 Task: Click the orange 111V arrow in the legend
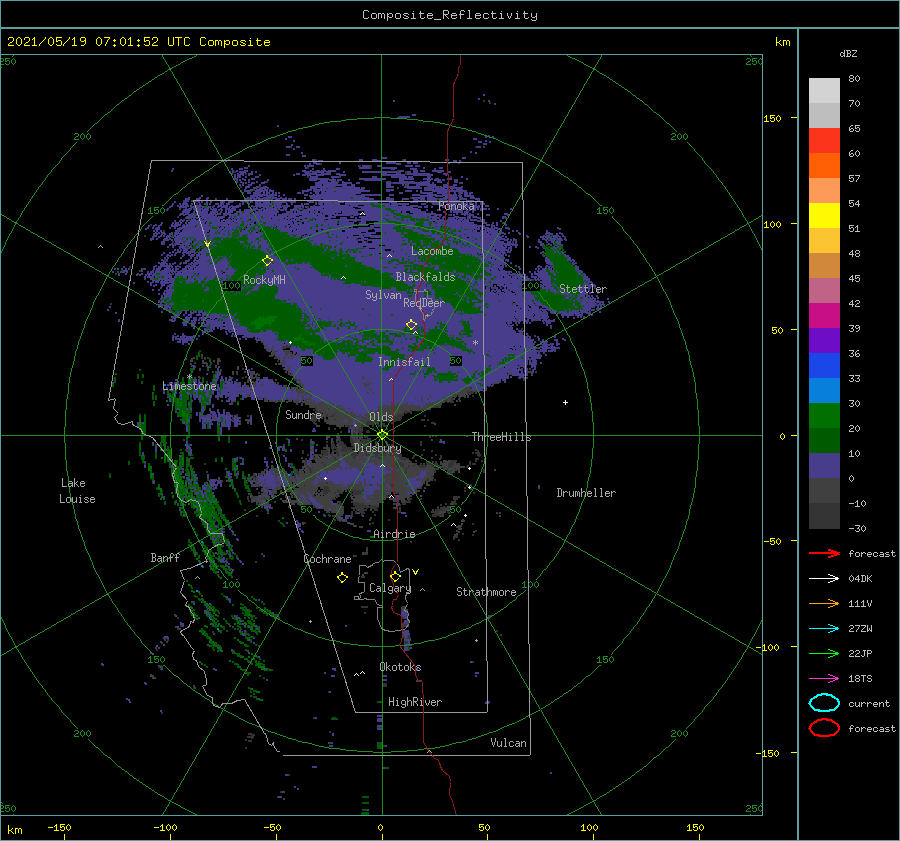[824, 603]
